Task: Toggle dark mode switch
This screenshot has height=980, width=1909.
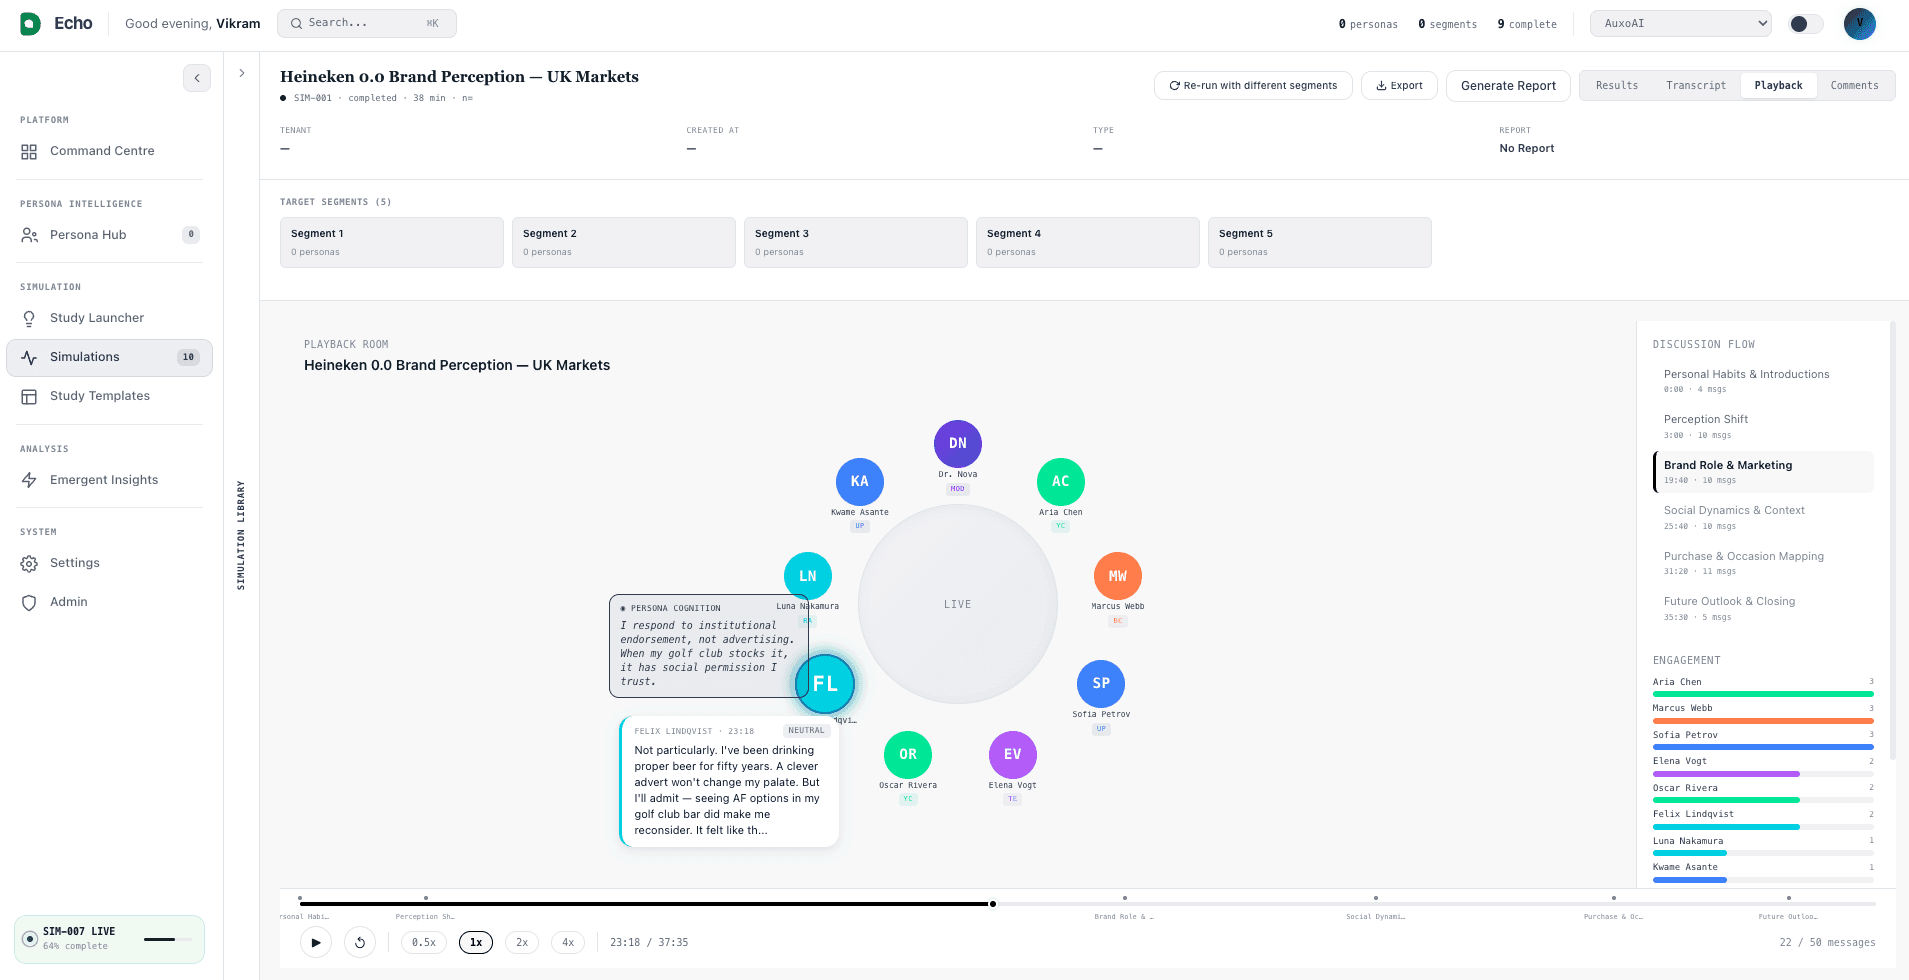Action: tap(1805, 24)
